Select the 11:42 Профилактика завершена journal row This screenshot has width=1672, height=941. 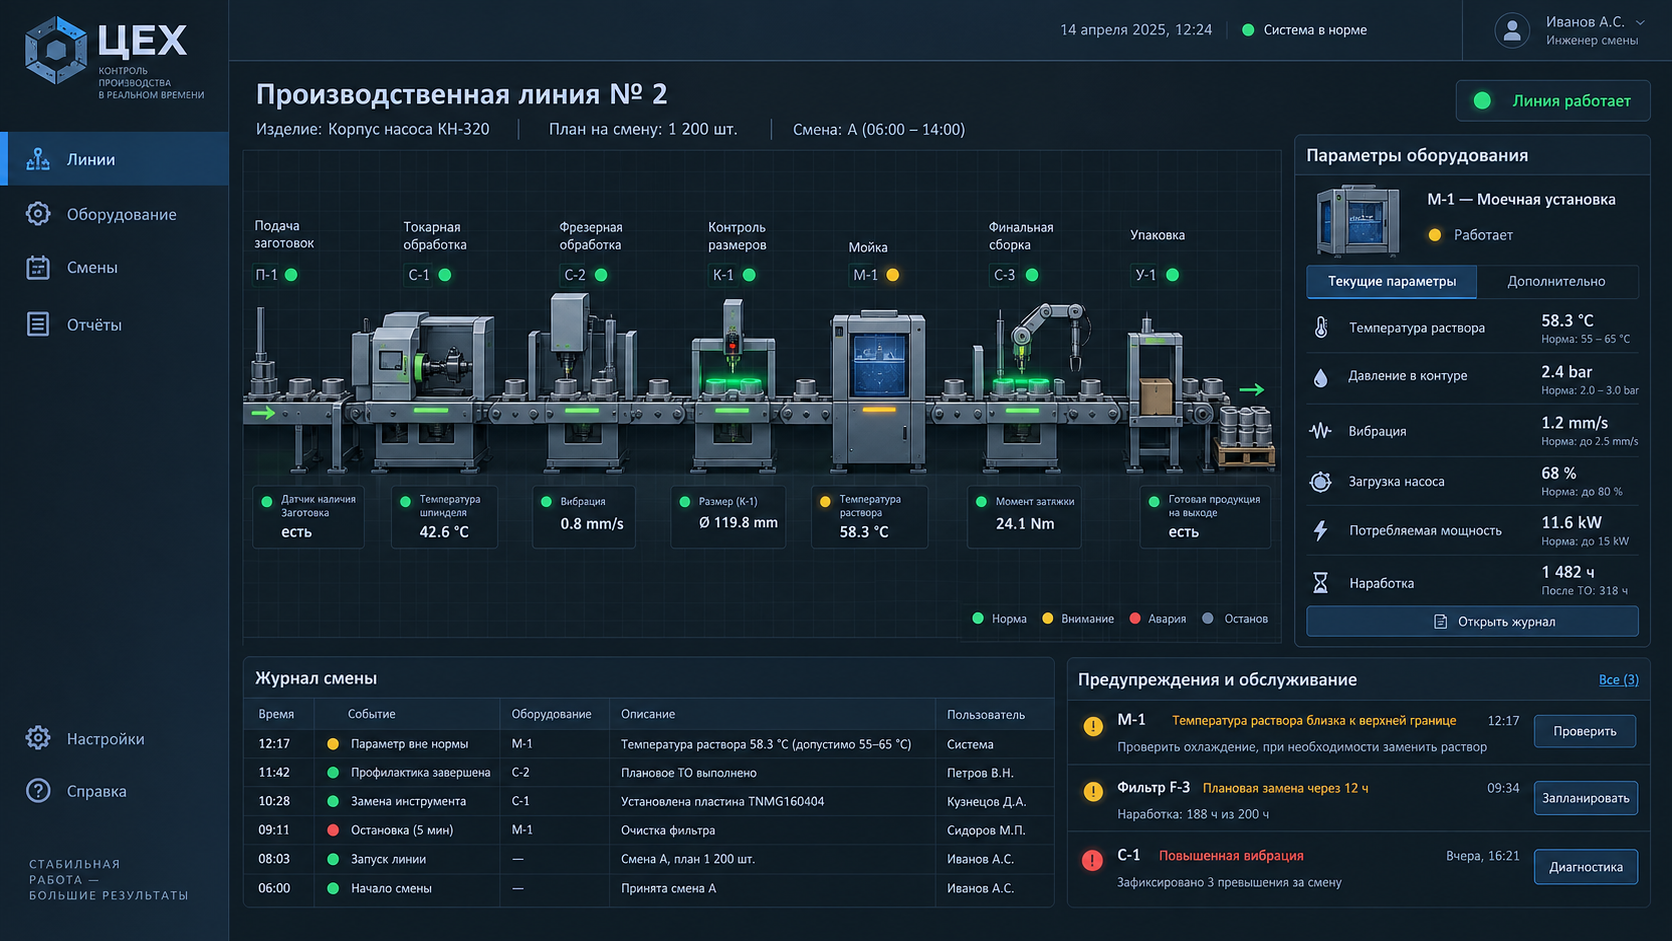click(x=649, y=773)
